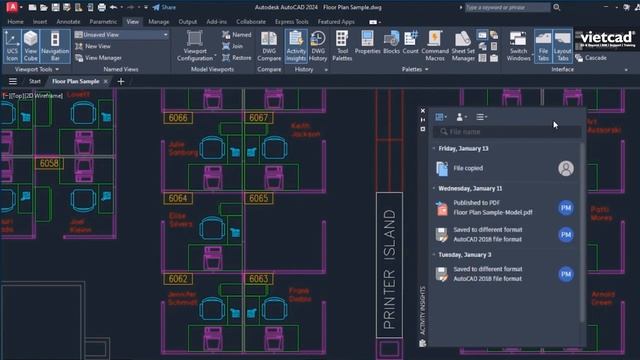Open DWG History palette
The width and height of the screenshot is (640, 360).
coord(318,46)
